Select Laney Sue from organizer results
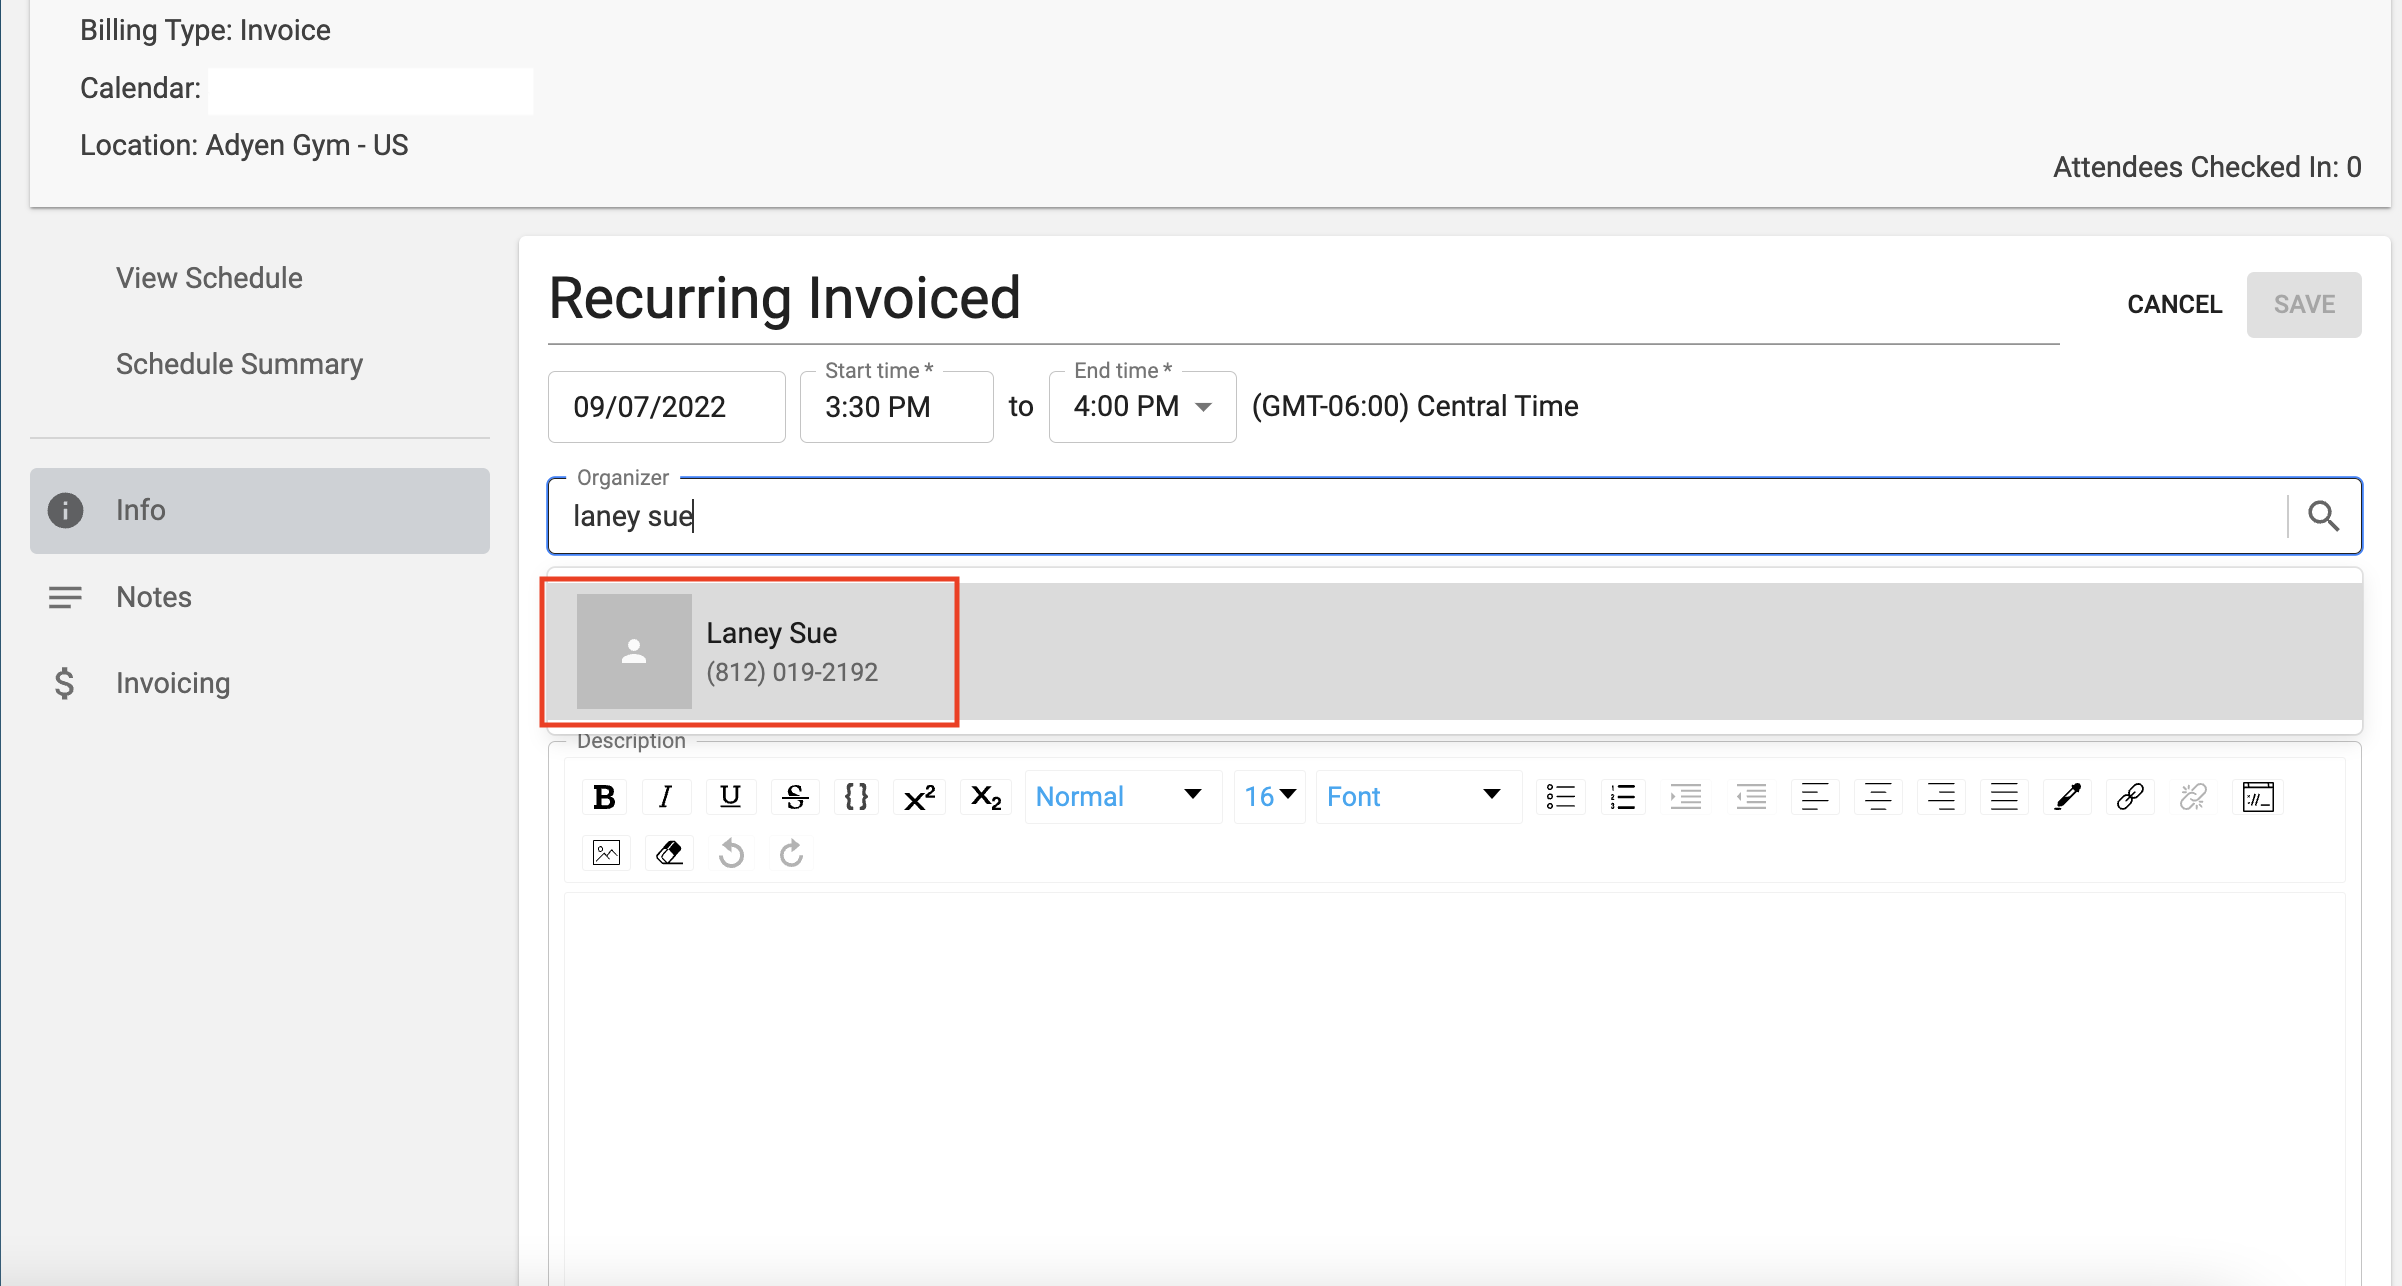The image size is (2402, 1286). (x=770, y=651)
